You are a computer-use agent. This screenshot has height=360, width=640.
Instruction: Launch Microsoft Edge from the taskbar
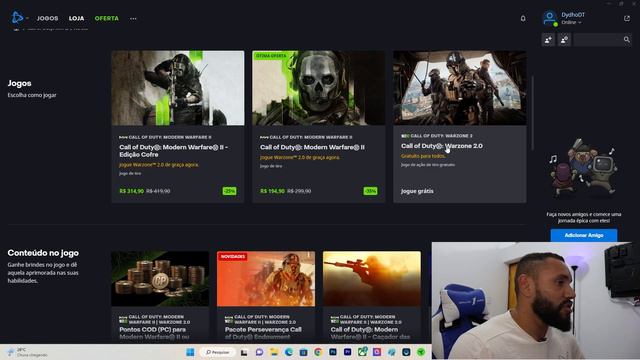tap(289, 352)
